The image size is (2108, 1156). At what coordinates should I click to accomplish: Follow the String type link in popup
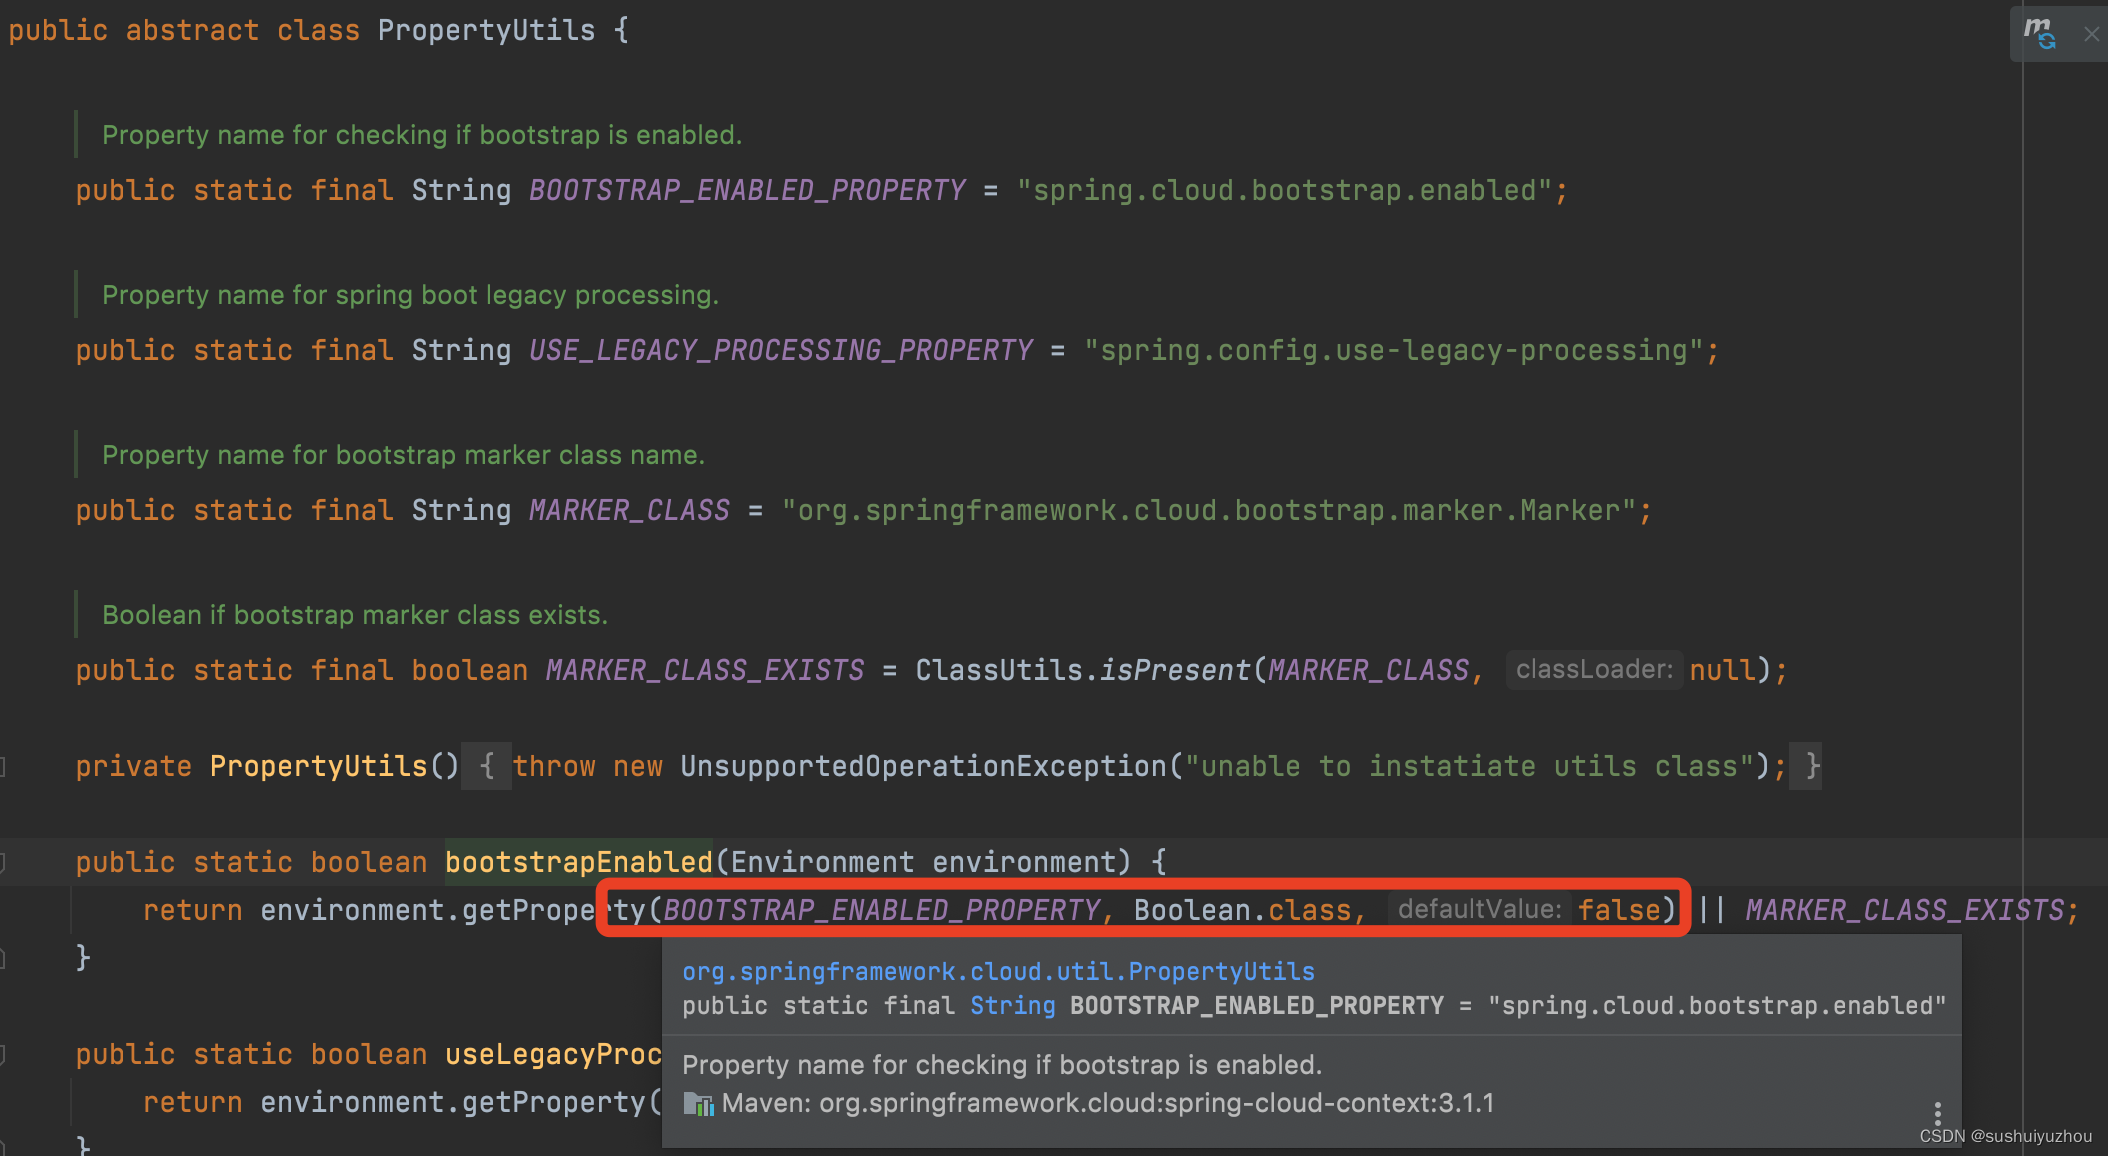coord(1012,1006)
